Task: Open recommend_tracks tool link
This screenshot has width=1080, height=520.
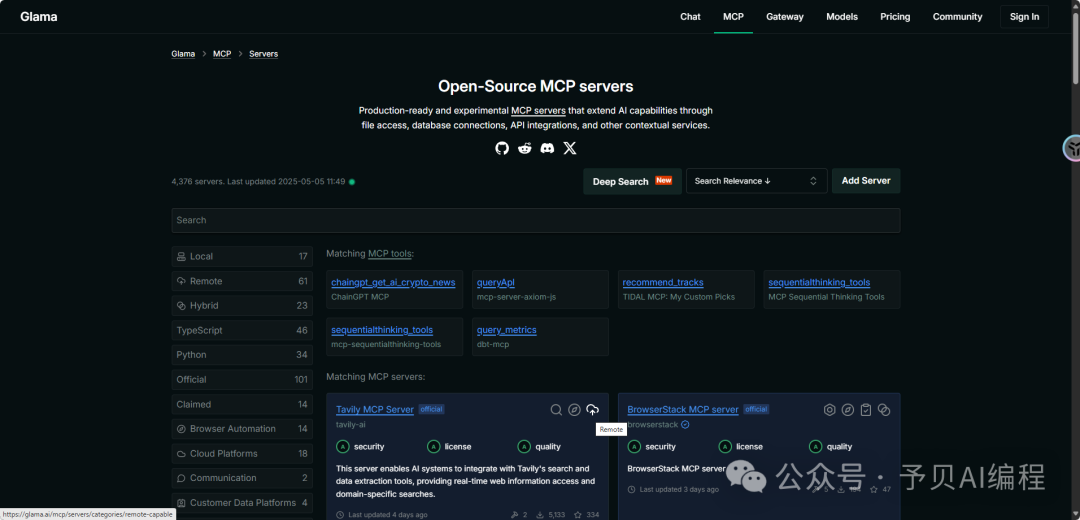Action: (x=663, y=282)
